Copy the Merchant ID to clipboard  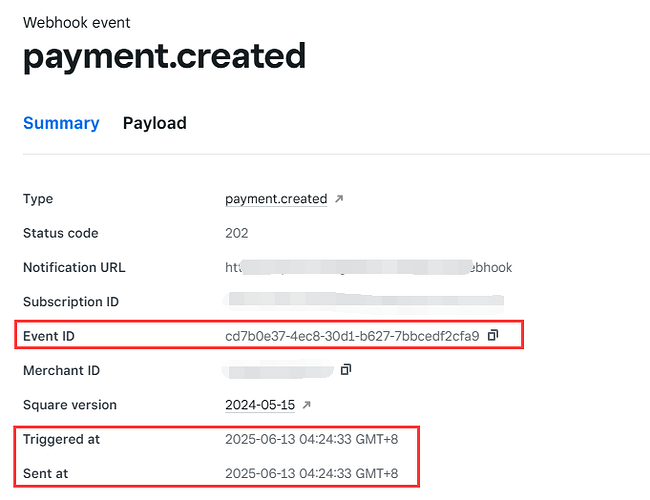pos(346,370)
